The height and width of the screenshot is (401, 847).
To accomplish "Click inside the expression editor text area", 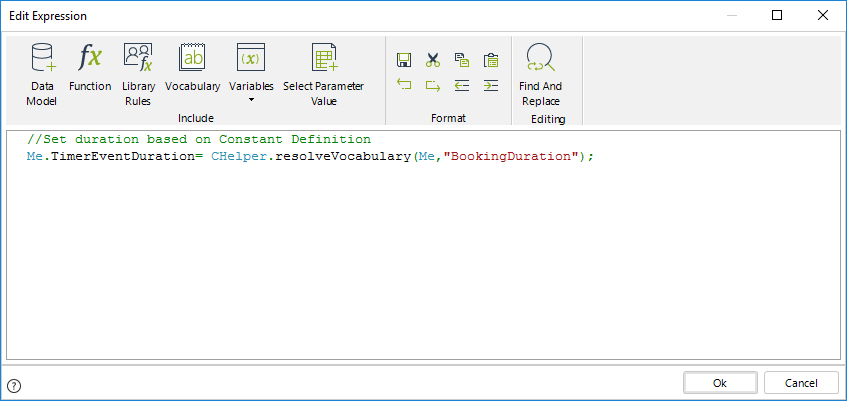I will coord(420,260).
